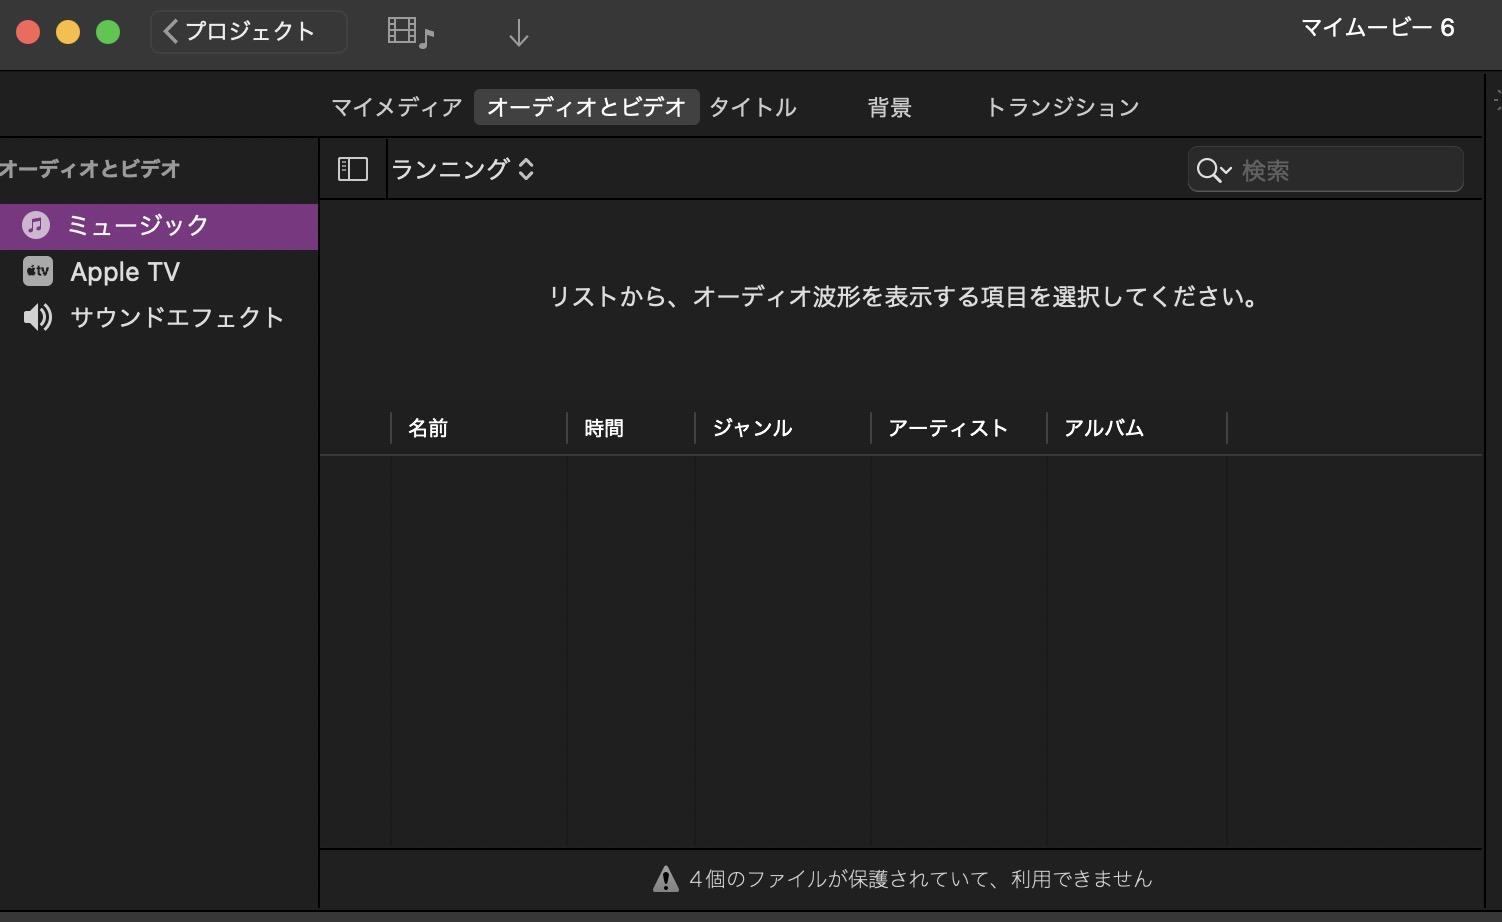Click the 検索 search field
The width and height of the screenshot is (1502, 922).
(1326, 169)
